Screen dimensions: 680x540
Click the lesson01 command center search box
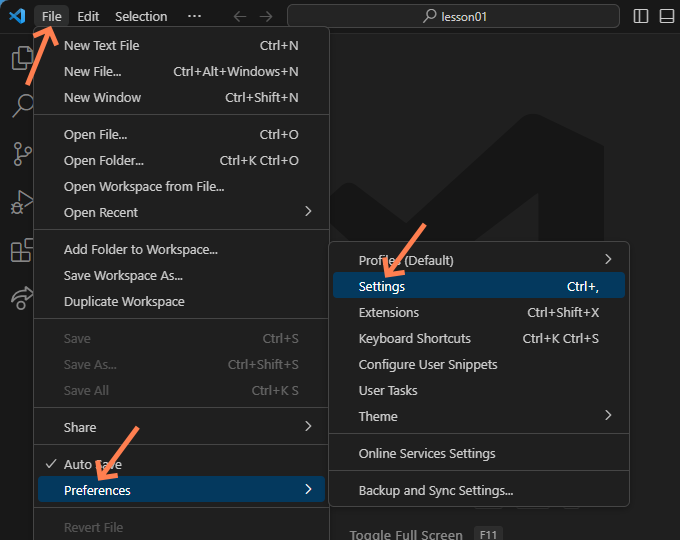453,16
